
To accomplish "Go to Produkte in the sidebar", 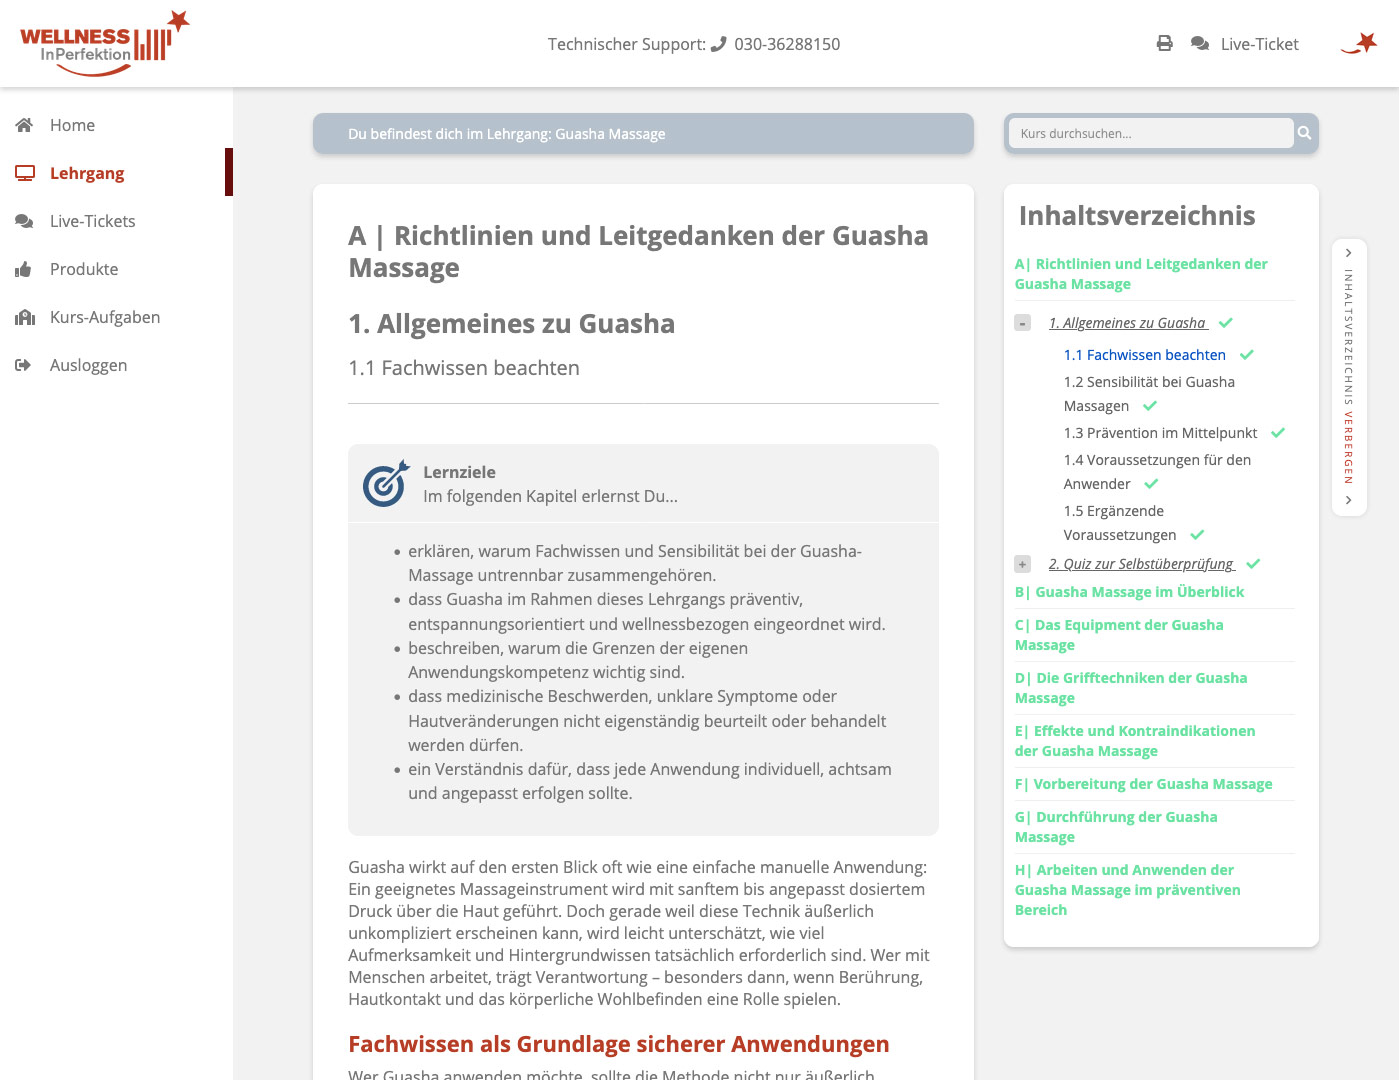I will pos(84,269).
